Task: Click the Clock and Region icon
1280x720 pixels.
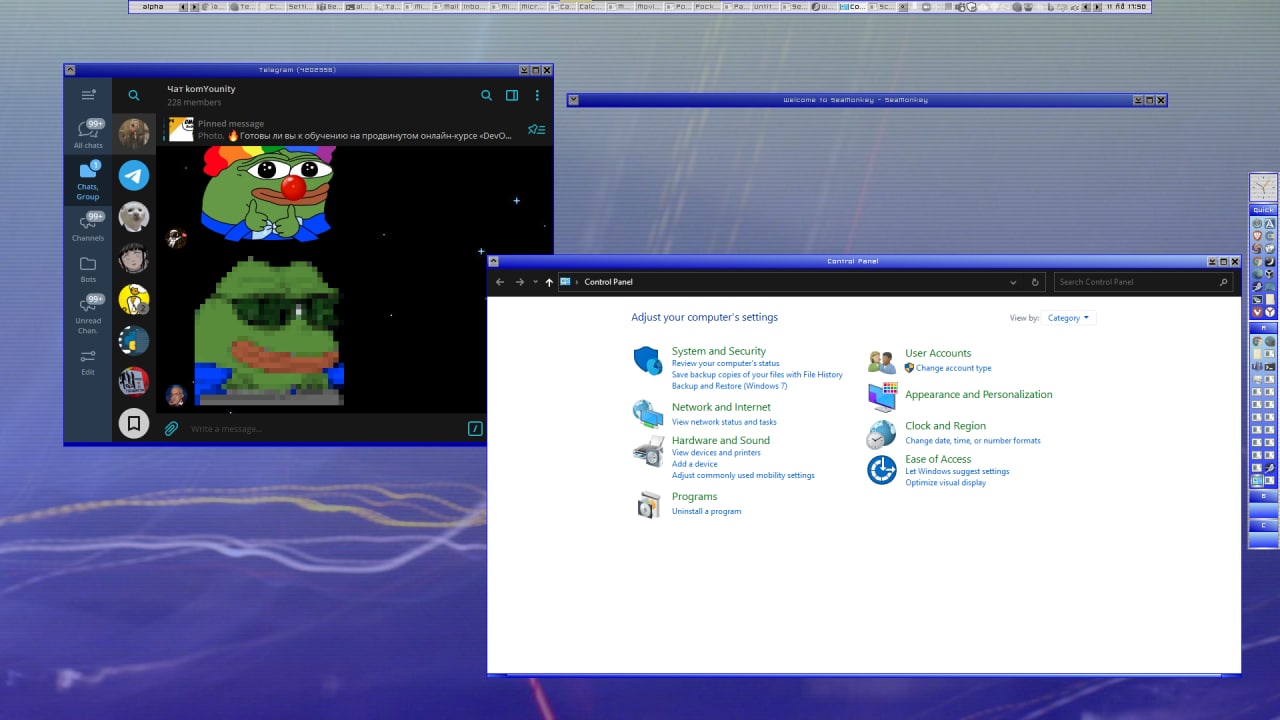Action: (x=881, y=434)
